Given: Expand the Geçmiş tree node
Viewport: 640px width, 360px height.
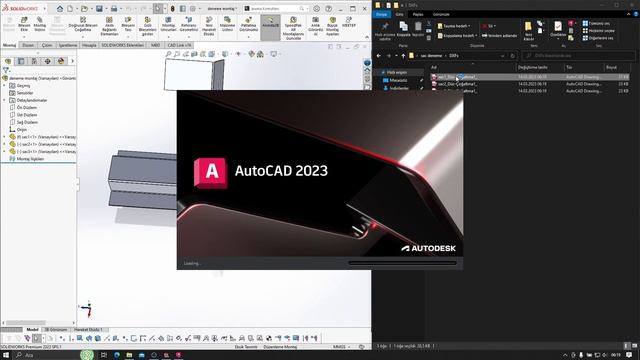Looking at the screenshot, I should [4, 86].
